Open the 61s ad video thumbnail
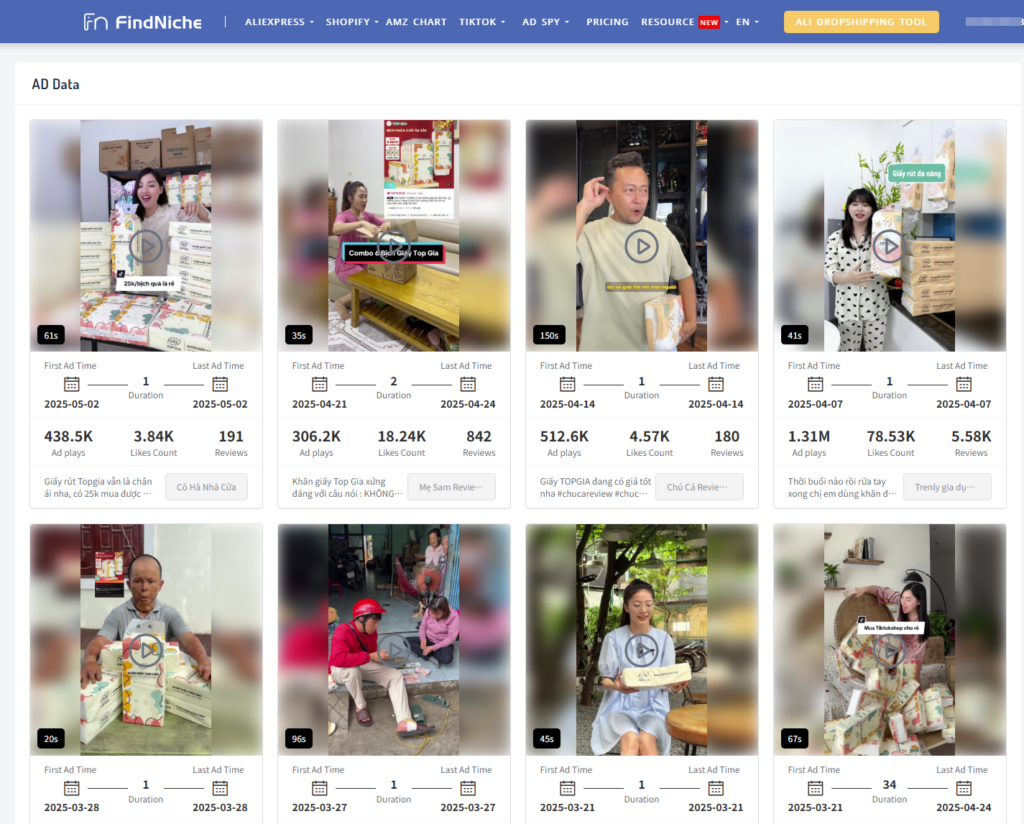 146,236
